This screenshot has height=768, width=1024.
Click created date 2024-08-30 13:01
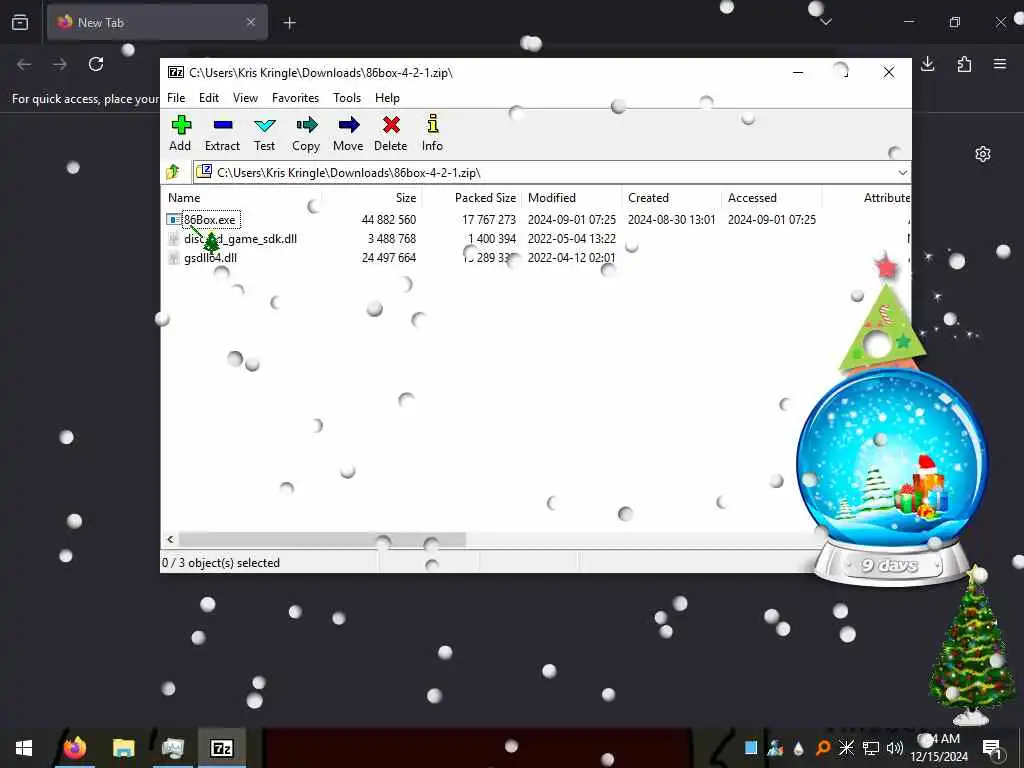coord(671,220)
